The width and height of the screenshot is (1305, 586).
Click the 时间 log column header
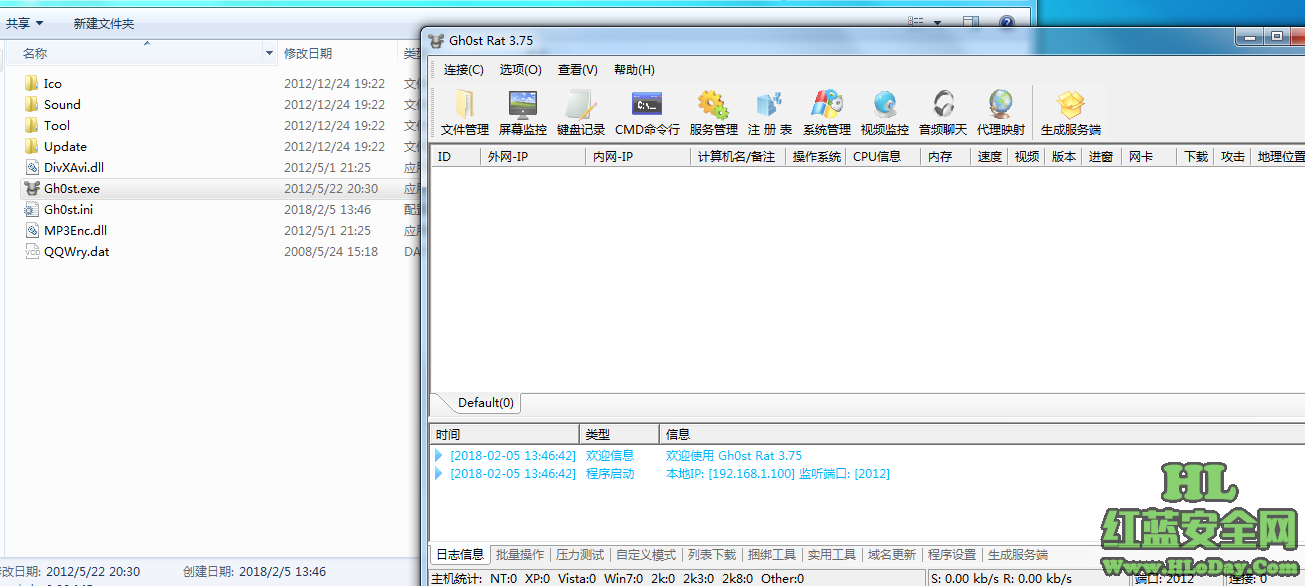pyautogui.click(x=505, y=434)
